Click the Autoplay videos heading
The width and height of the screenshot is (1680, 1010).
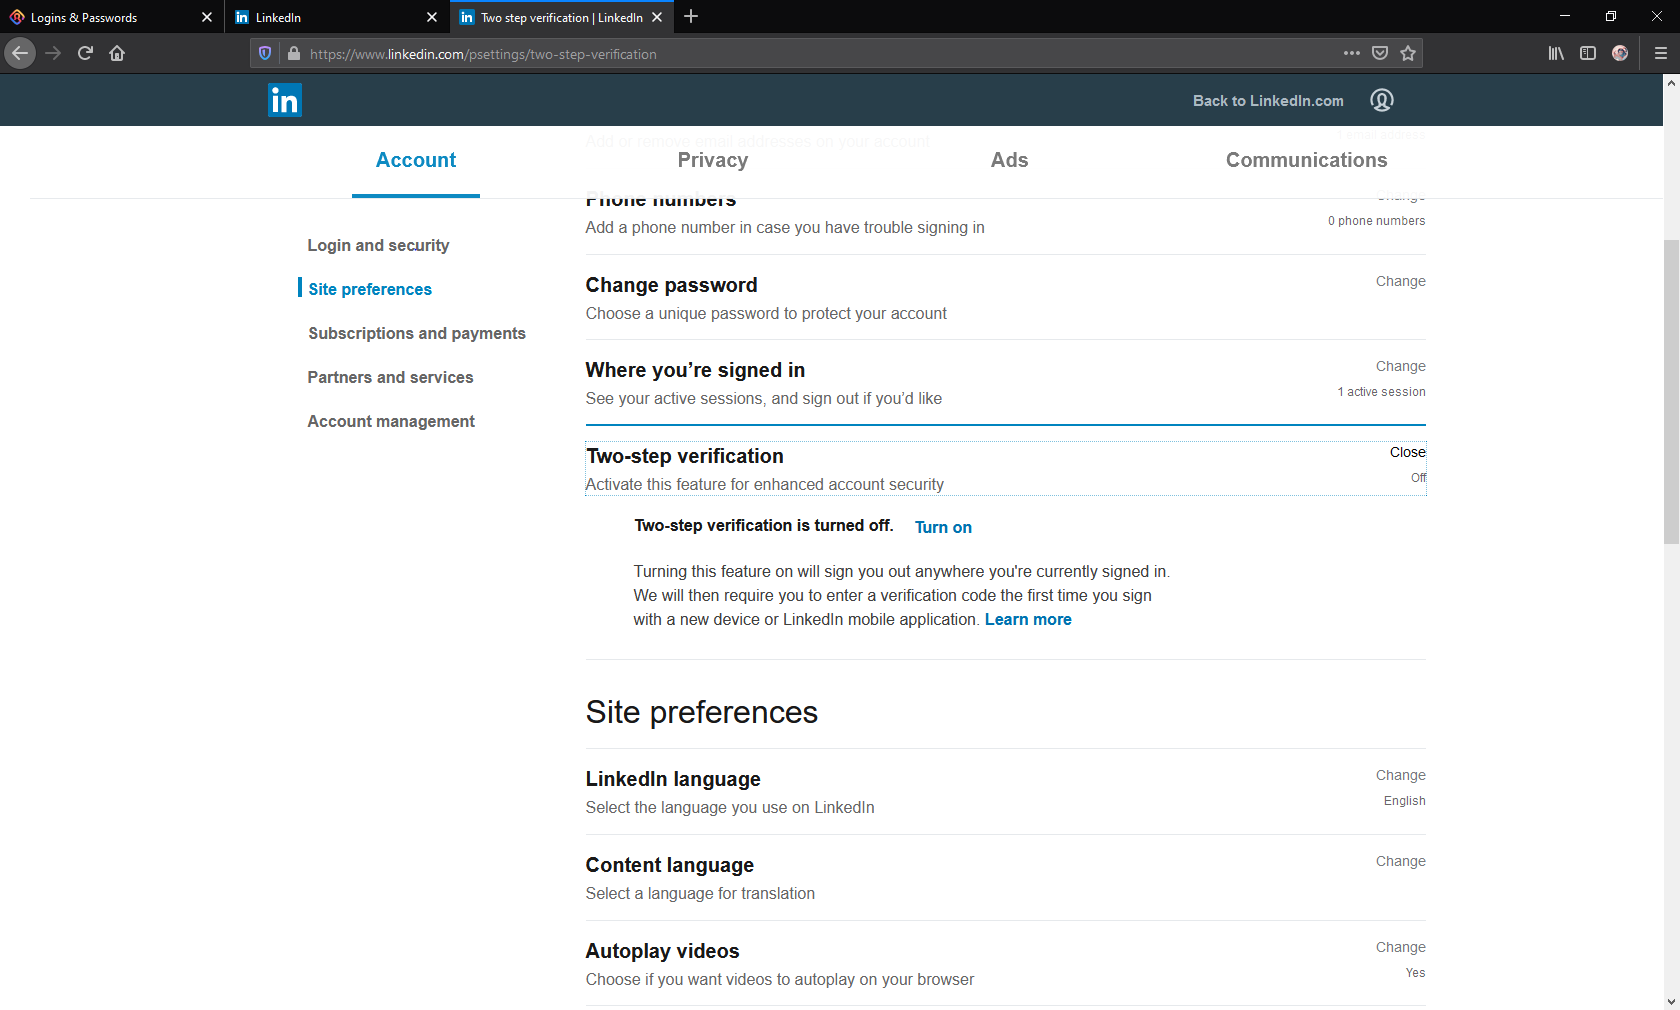[x=662, y=951]
